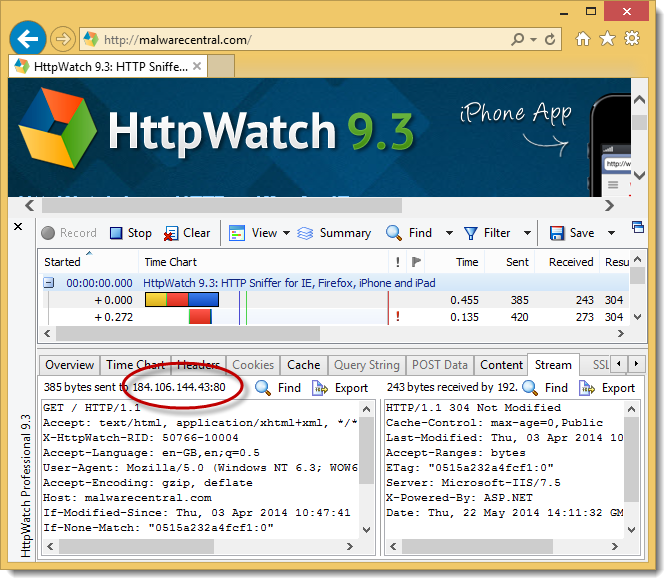Export the sent stream data

tap(340, 388)
